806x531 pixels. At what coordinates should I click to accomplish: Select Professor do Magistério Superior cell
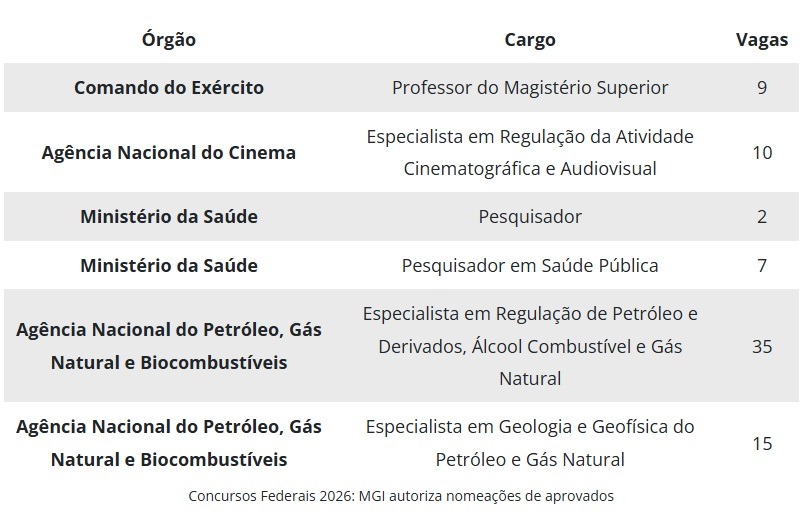530,87
